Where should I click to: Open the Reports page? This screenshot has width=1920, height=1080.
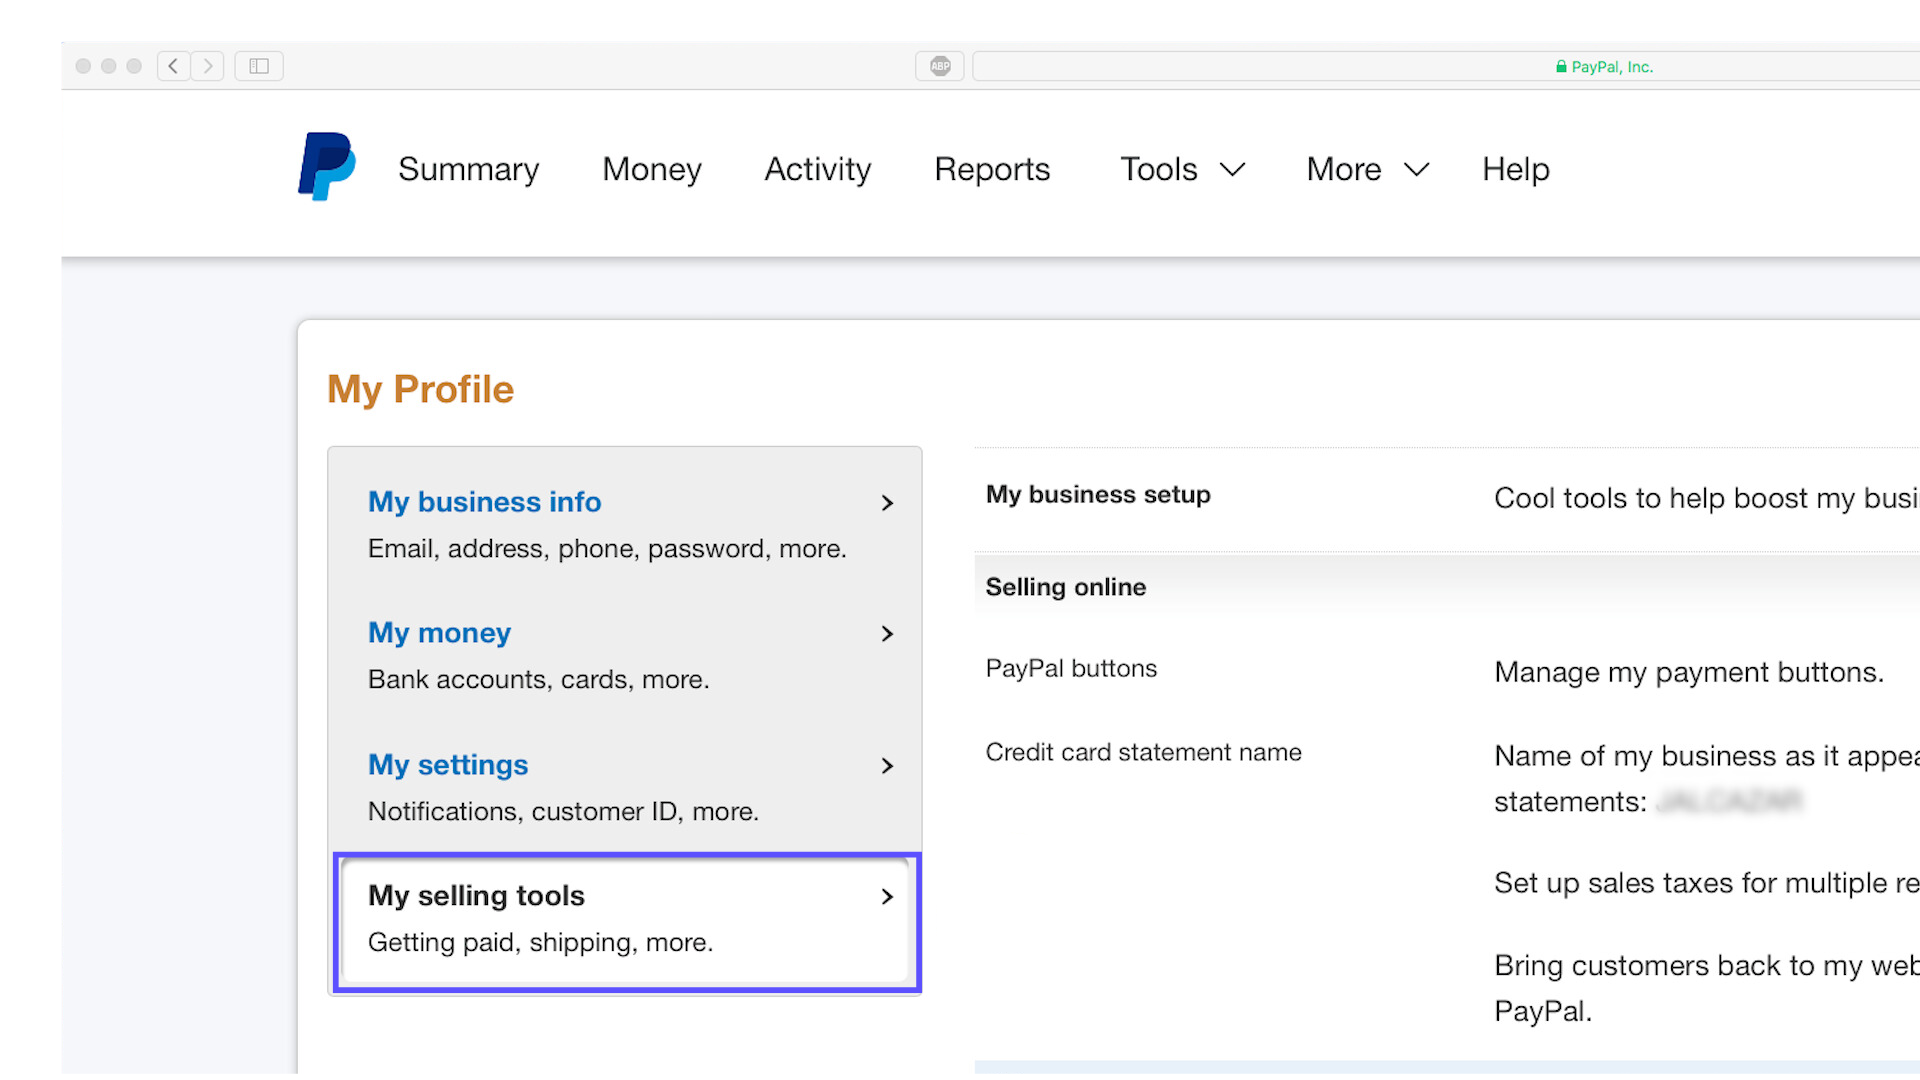click(992, 169)
